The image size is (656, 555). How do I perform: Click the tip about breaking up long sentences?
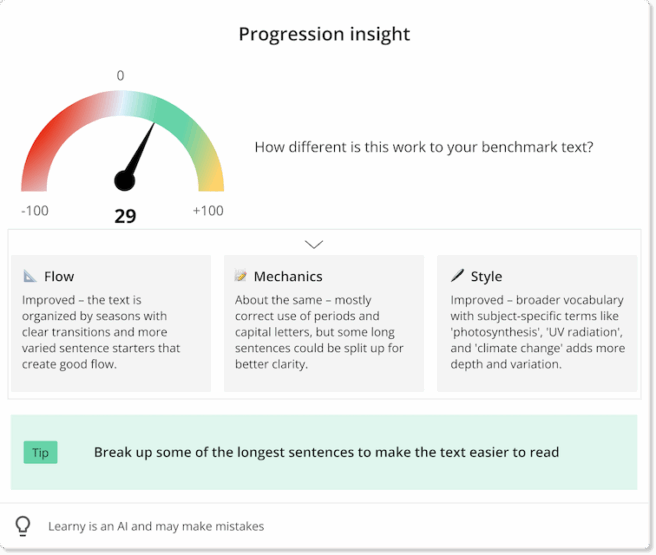(x=326, y=452)
